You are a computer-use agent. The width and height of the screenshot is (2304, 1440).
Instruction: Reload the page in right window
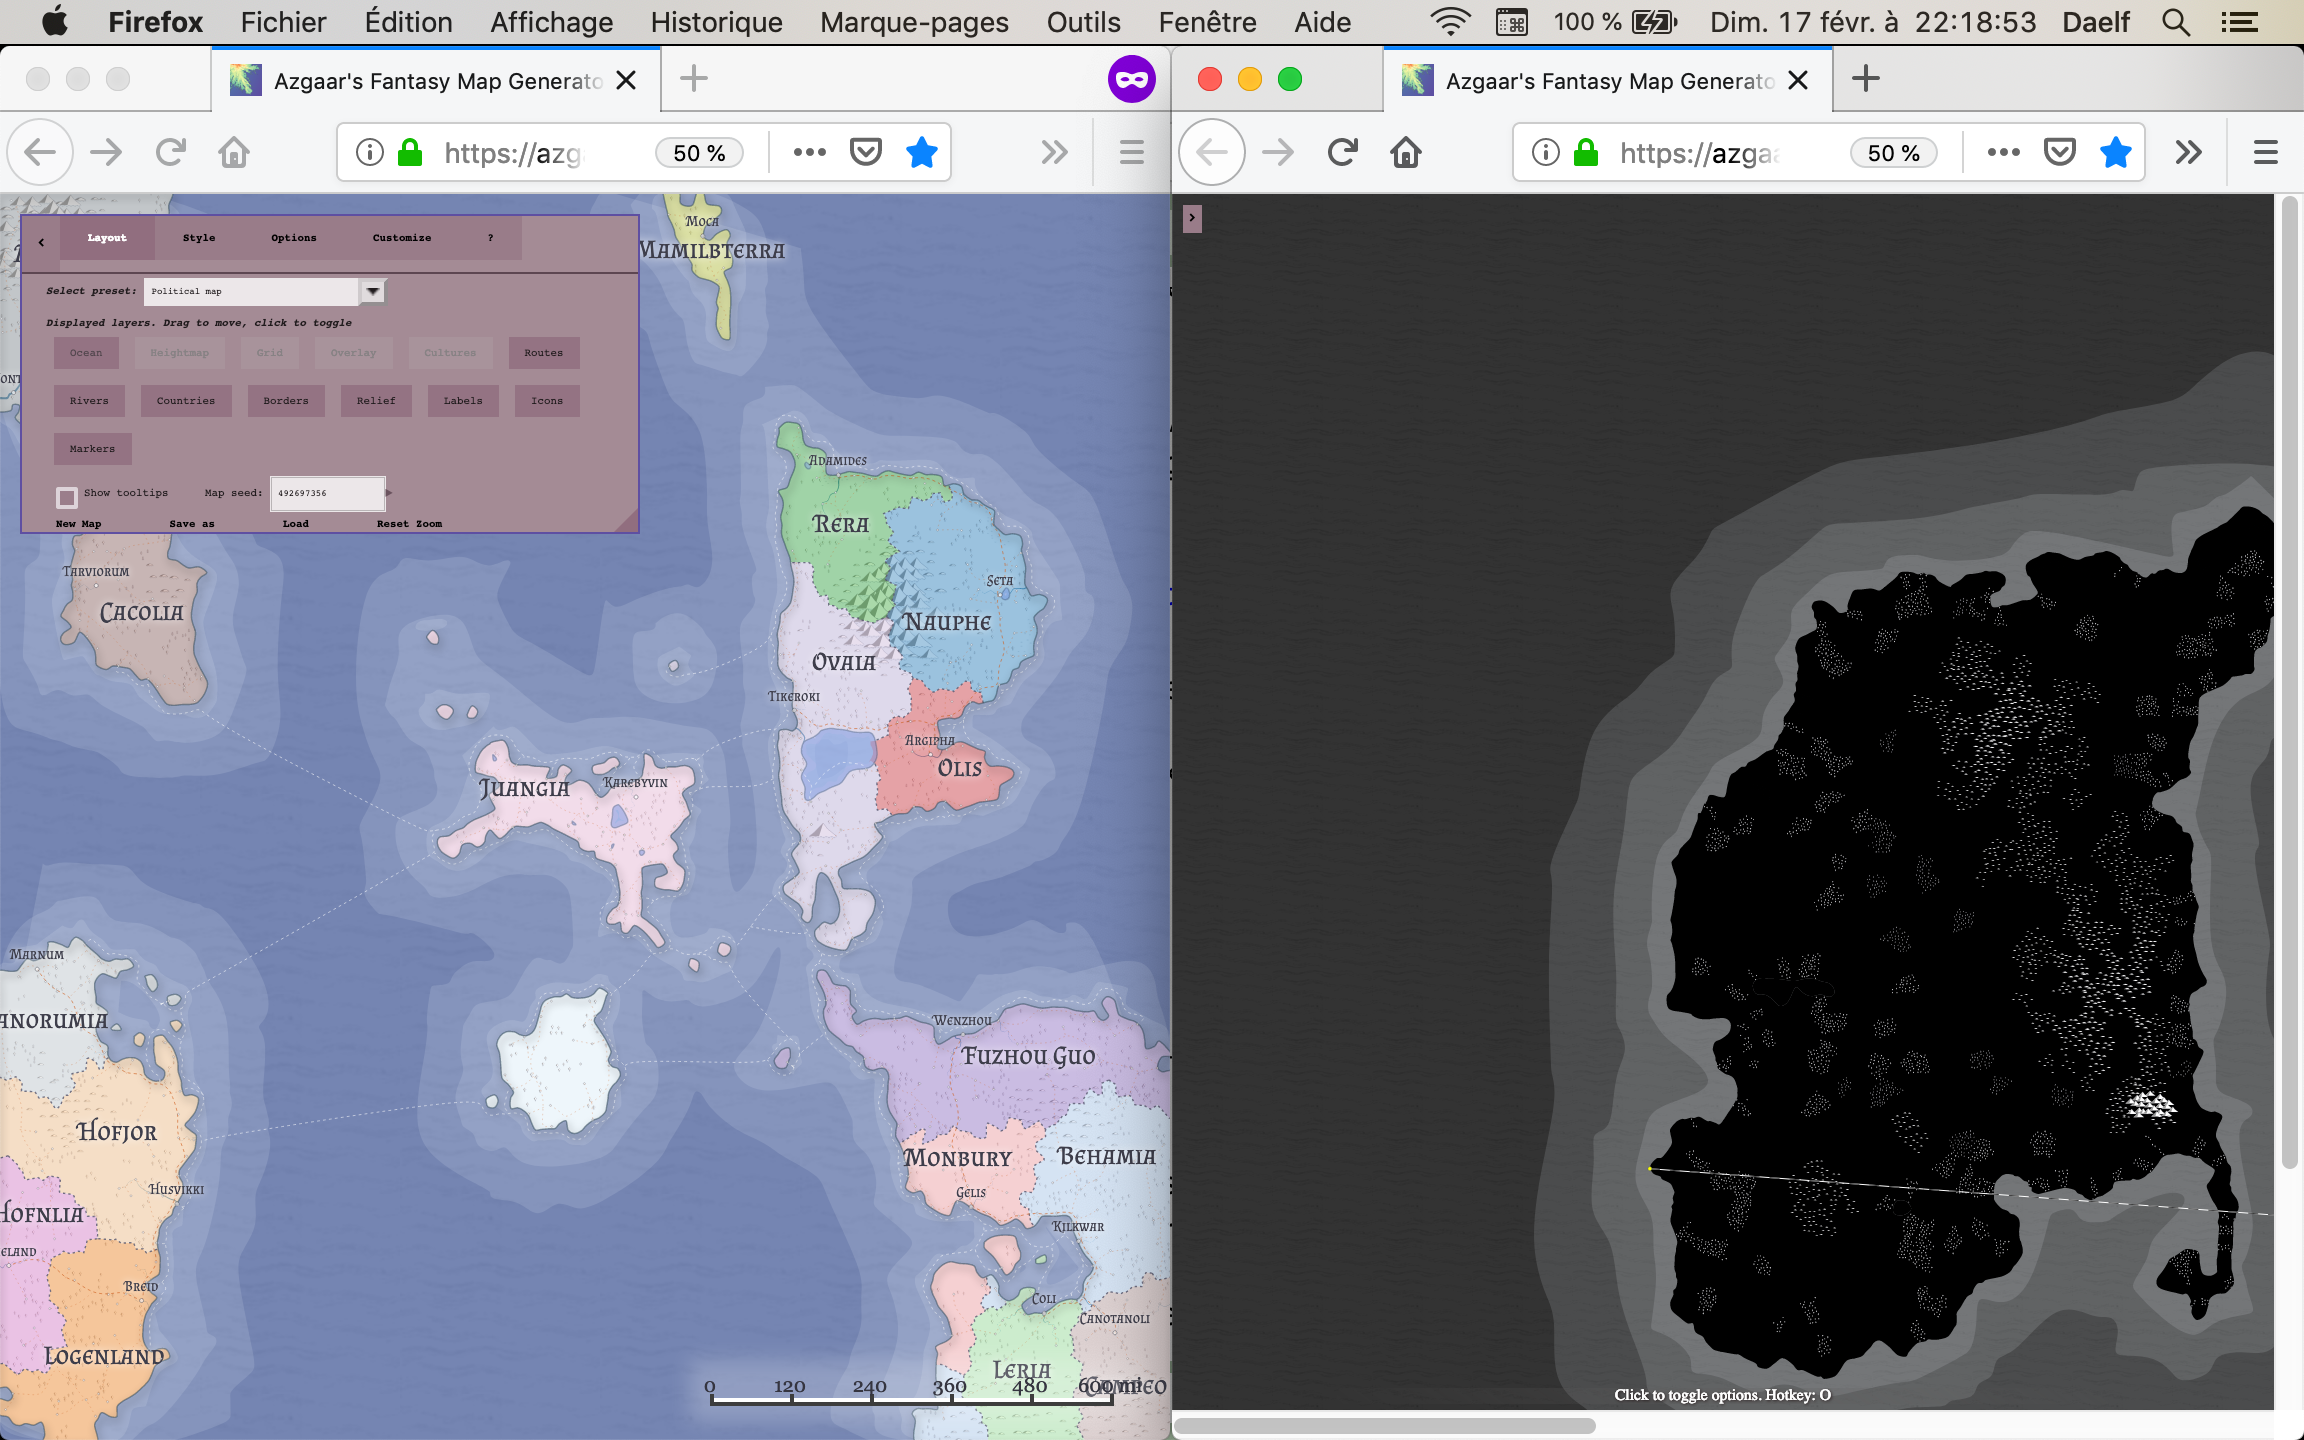(x=1342, y=153)
